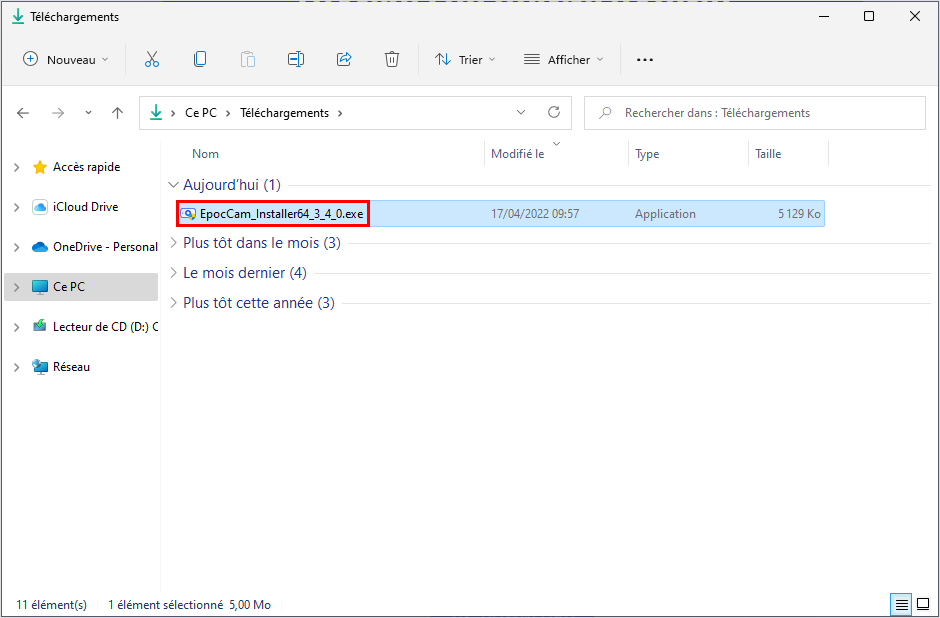Open the Afficher view dropdown
Screen dimensions: 940x618
pos(564,59)
